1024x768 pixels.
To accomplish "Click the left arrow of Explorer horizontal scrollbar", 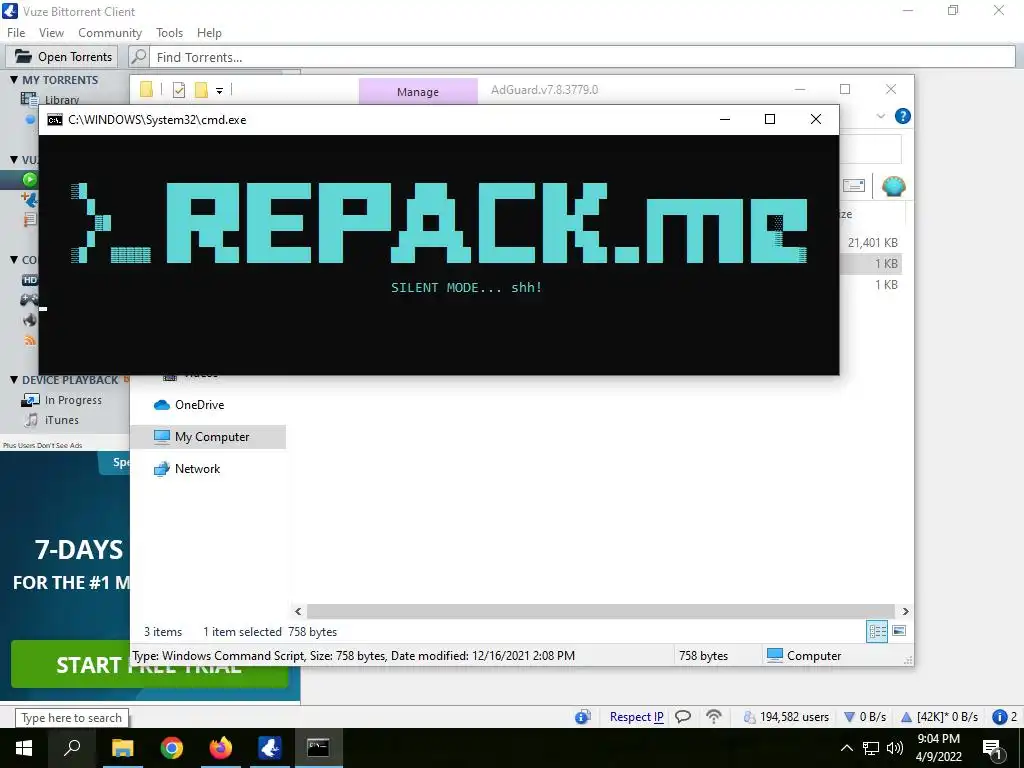I will (x=298, y=611).
